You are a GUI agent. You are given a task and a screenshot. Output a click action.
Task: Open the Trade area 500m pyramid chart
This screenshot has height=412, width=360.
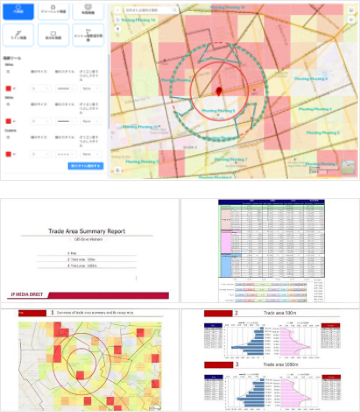click(272, 339)
